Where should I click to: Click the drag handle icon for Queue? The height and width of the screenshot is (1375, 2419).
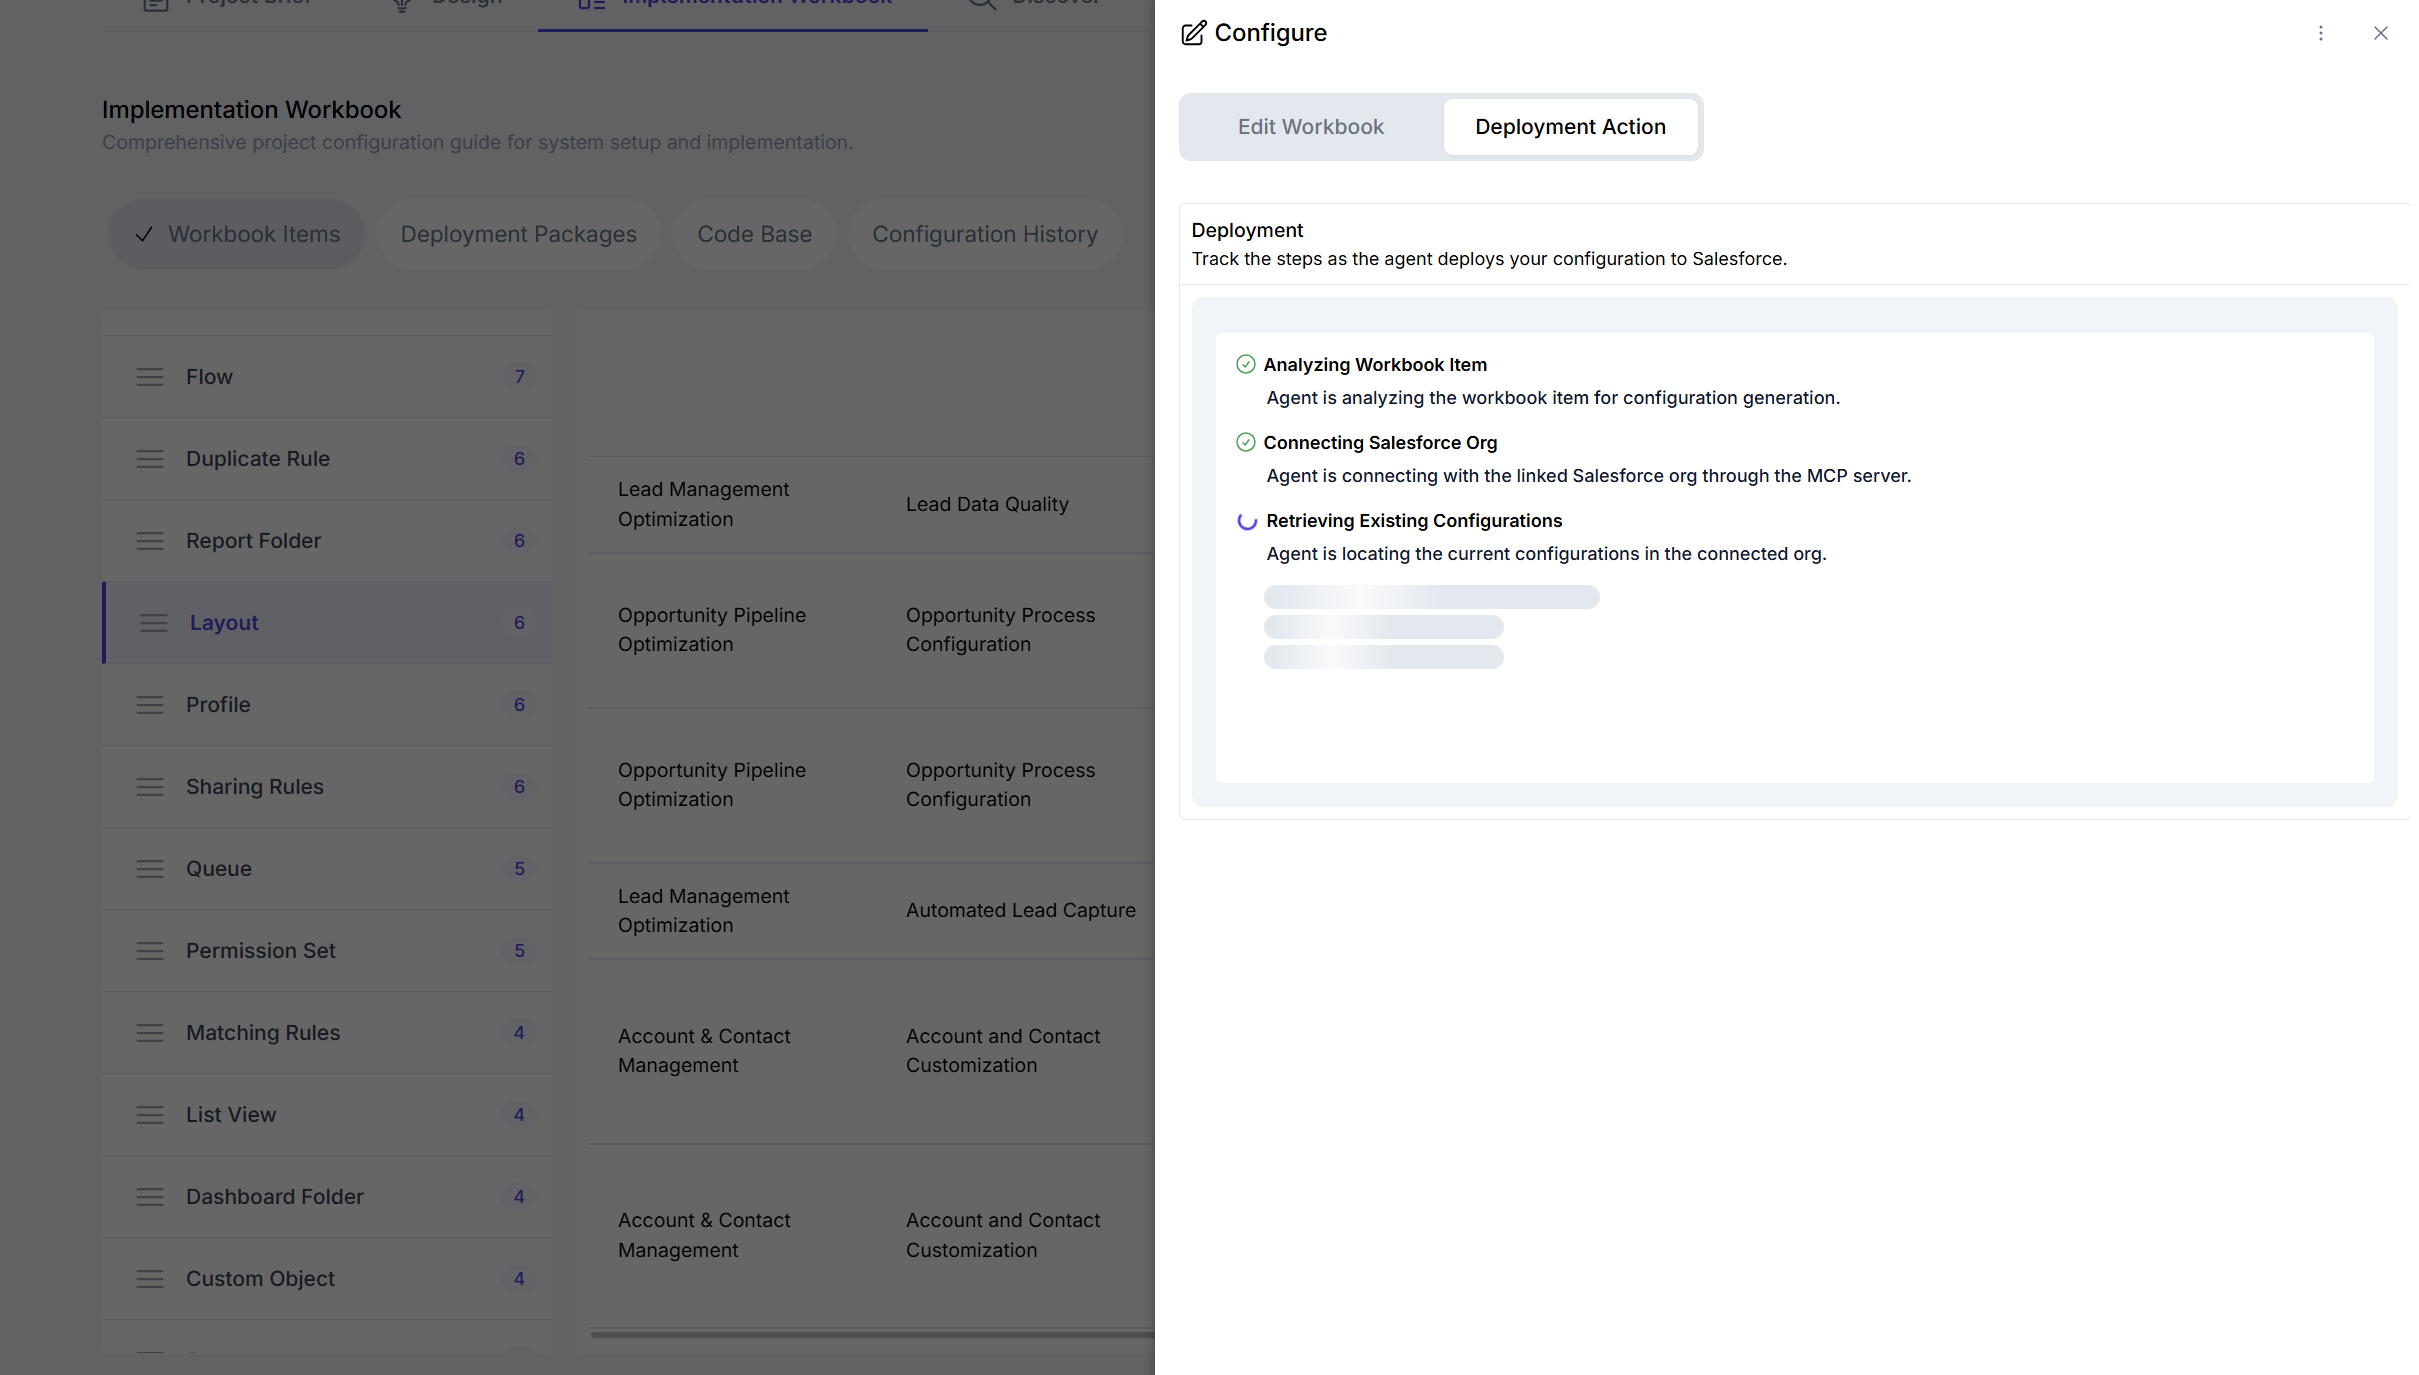click(x=150, y=869)
